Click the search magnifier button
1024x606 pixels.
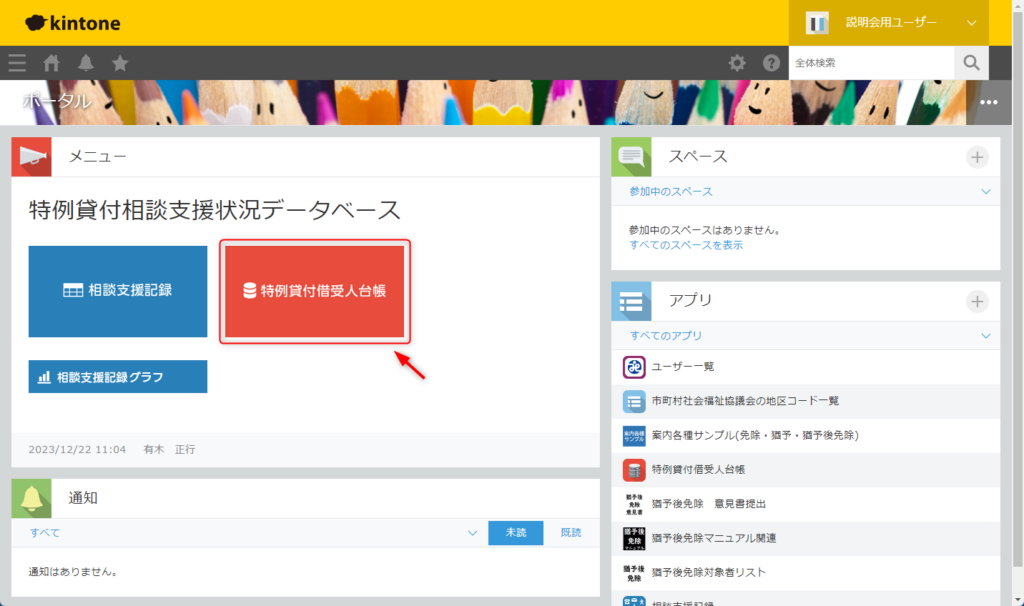[x=971, y=63]
